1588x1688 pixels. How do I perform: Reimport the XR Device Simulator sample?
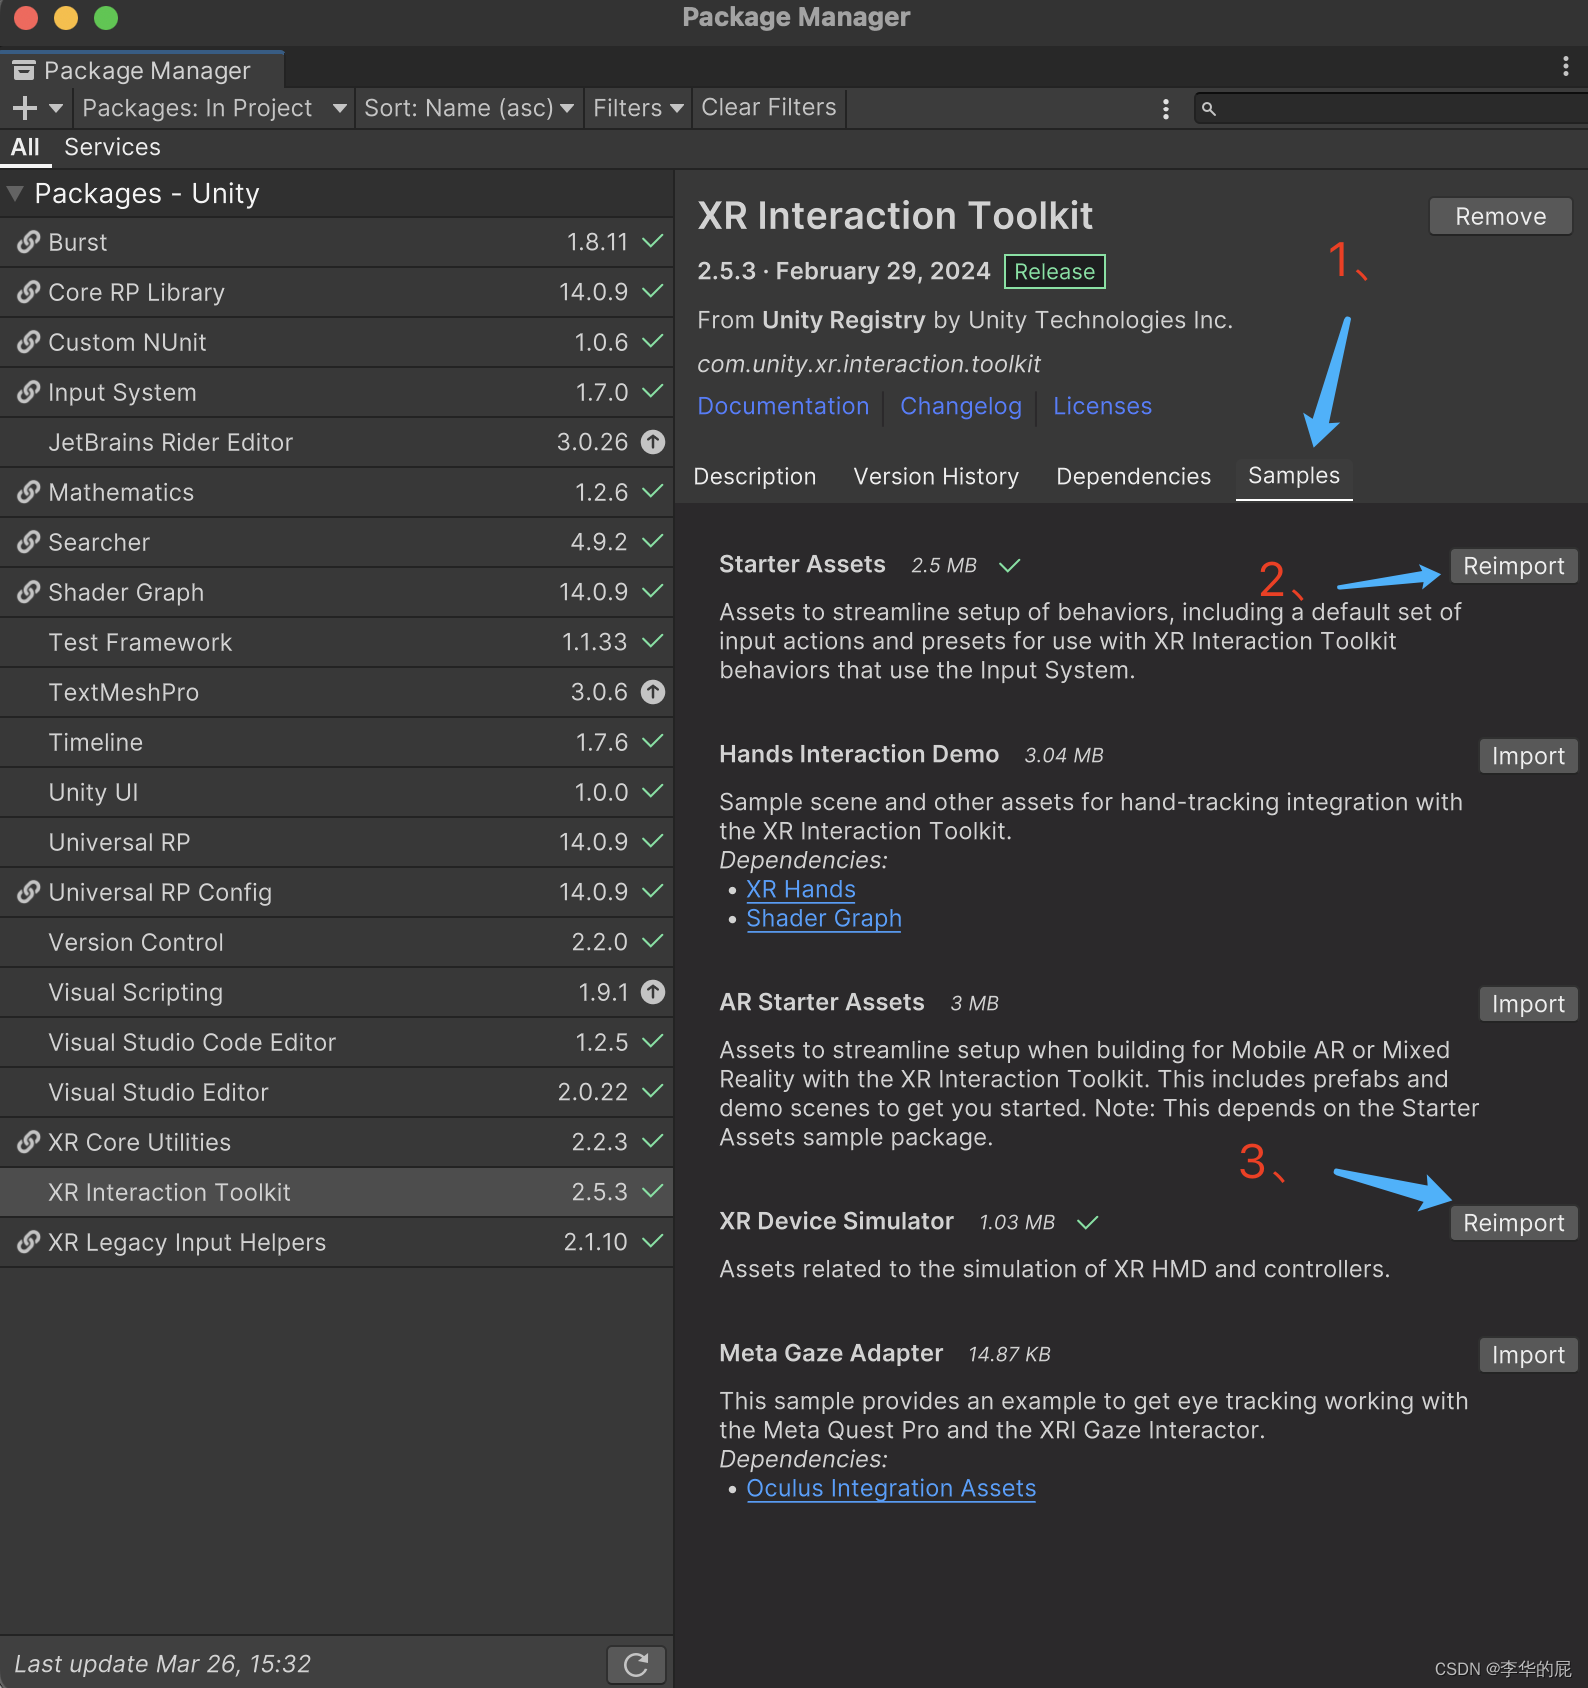click(1513, 1223)
